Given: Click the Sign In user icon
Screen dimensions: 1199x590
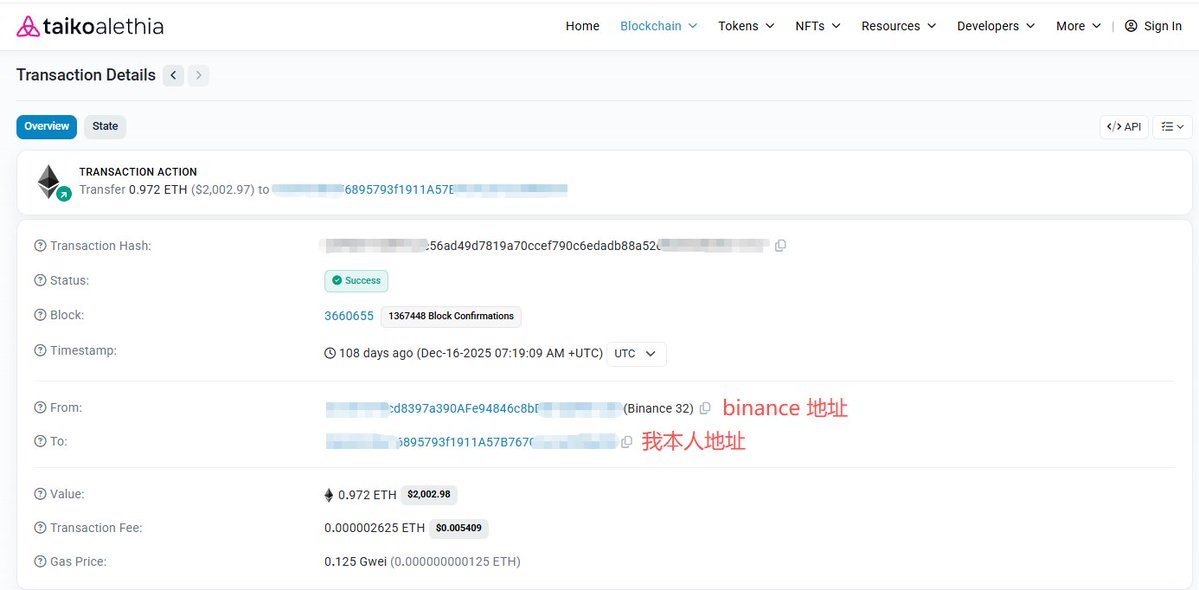Looking at the screenshot, I should [1131, 26].
